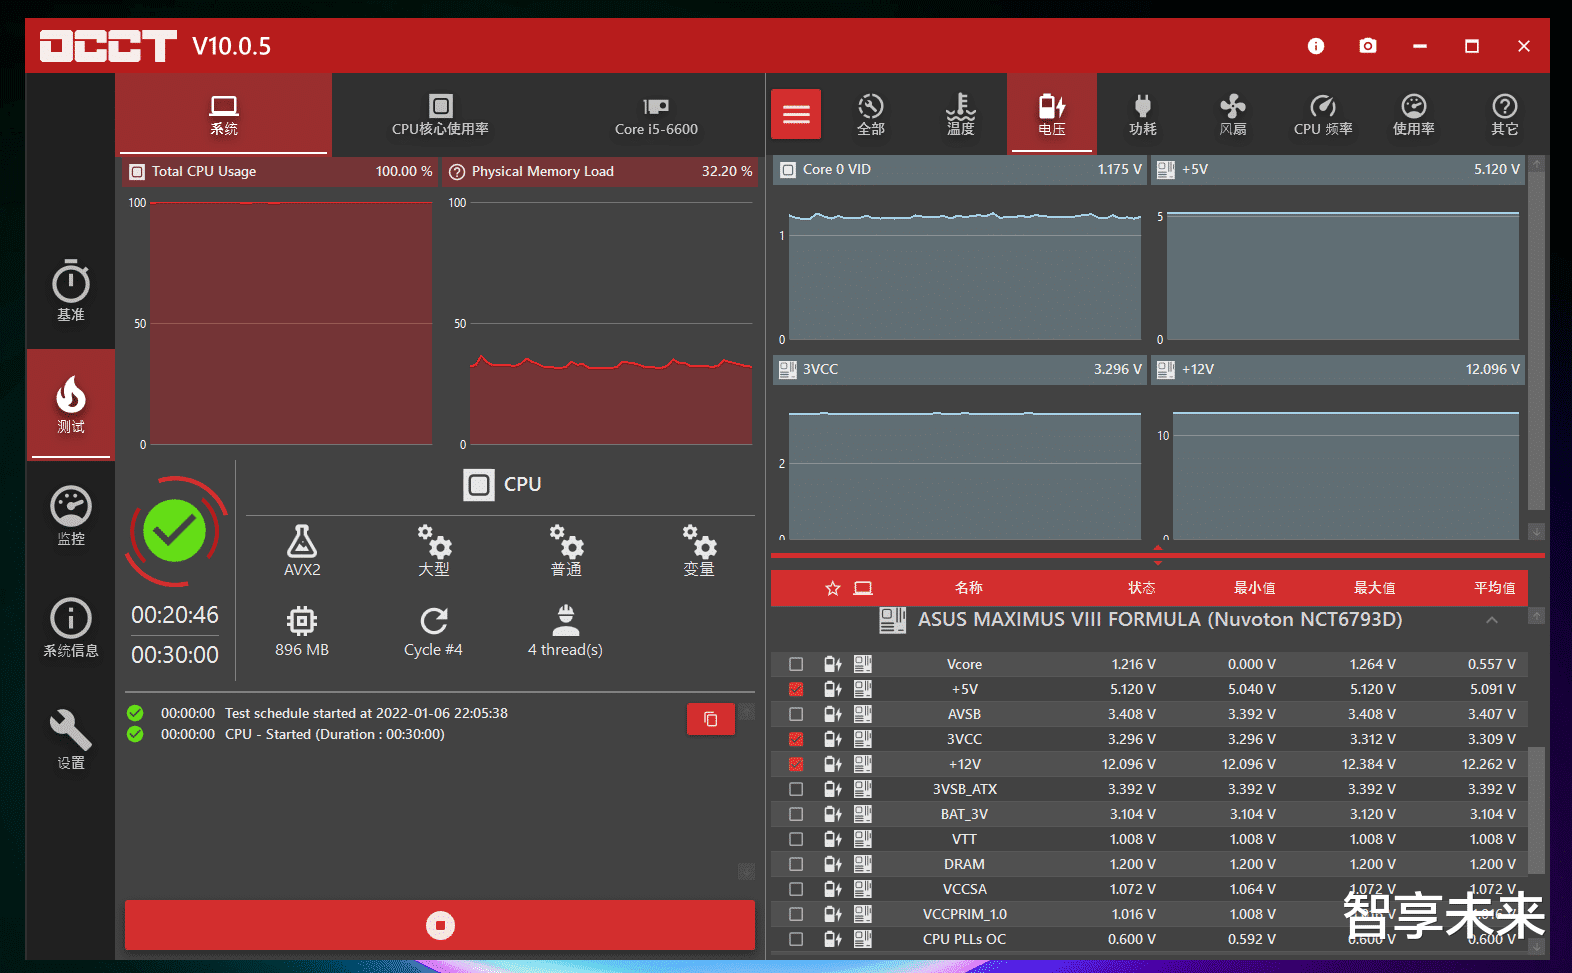Open the 设置 settings section
This screenshot has height=973, width=1572.
(71, 740)
